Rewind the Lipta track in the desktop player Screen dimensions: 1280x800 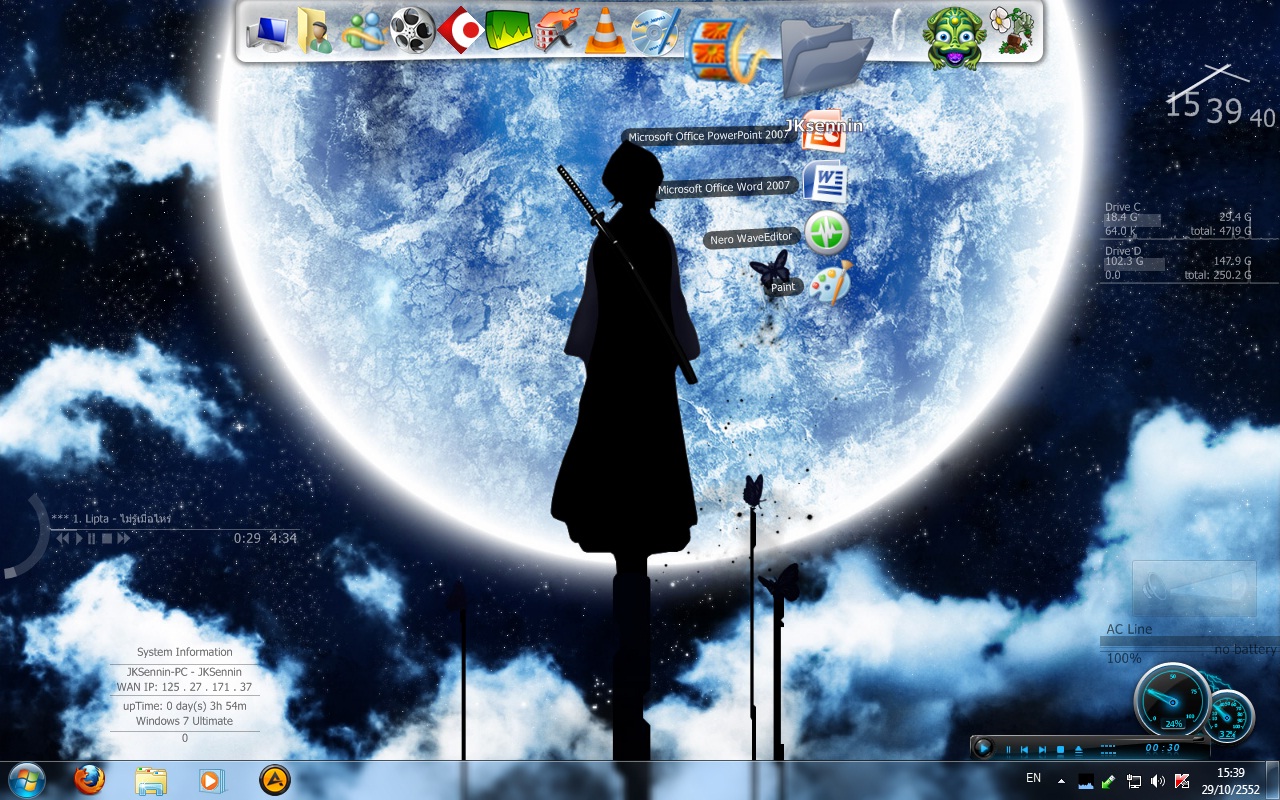pyautogui.click(x=63, y=539)
